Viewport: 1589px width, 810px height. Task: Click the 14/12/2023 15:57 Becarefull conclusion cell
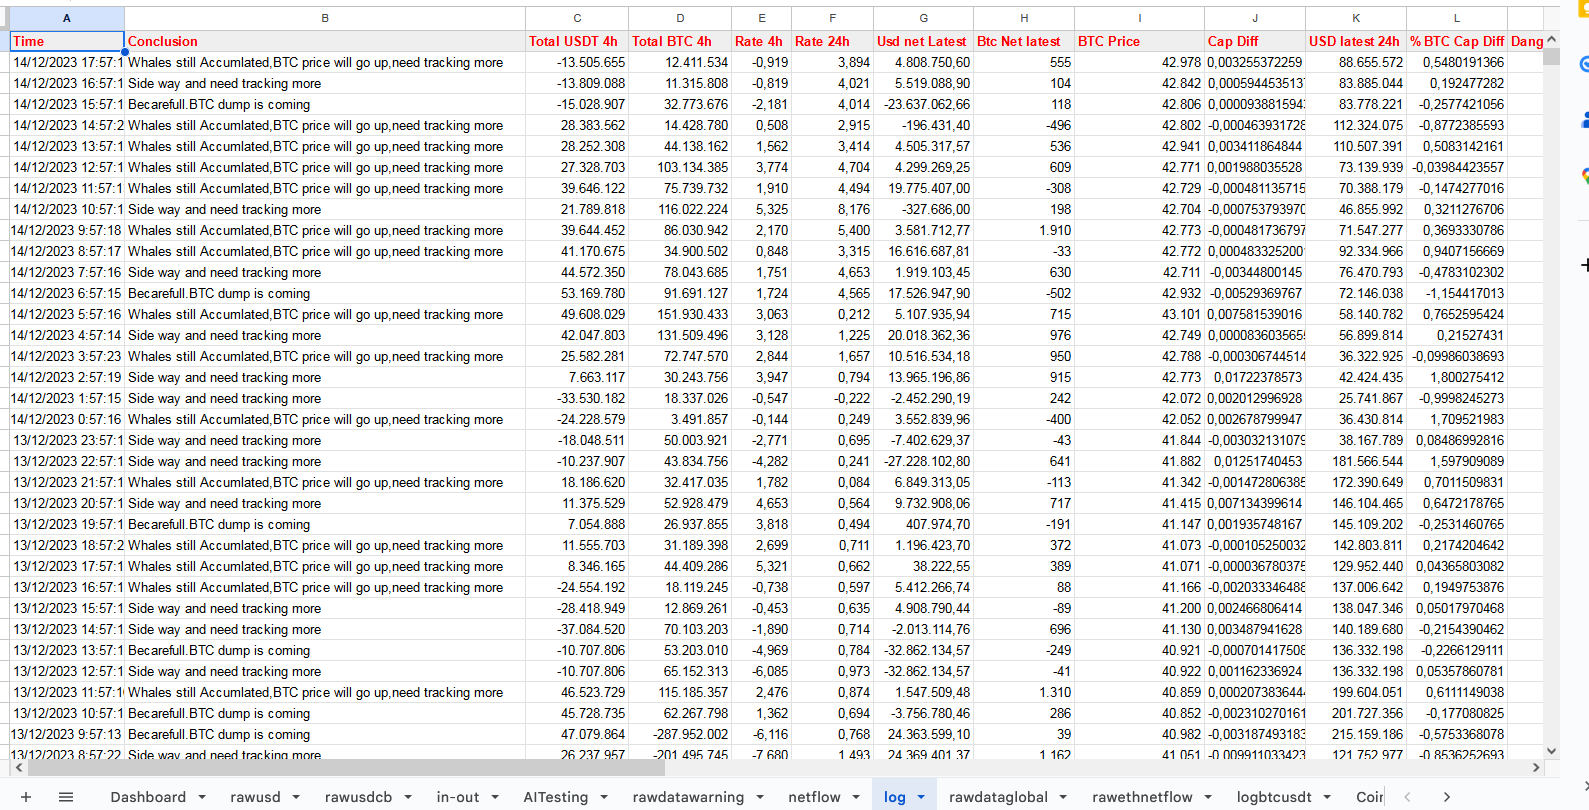[325, 104]
